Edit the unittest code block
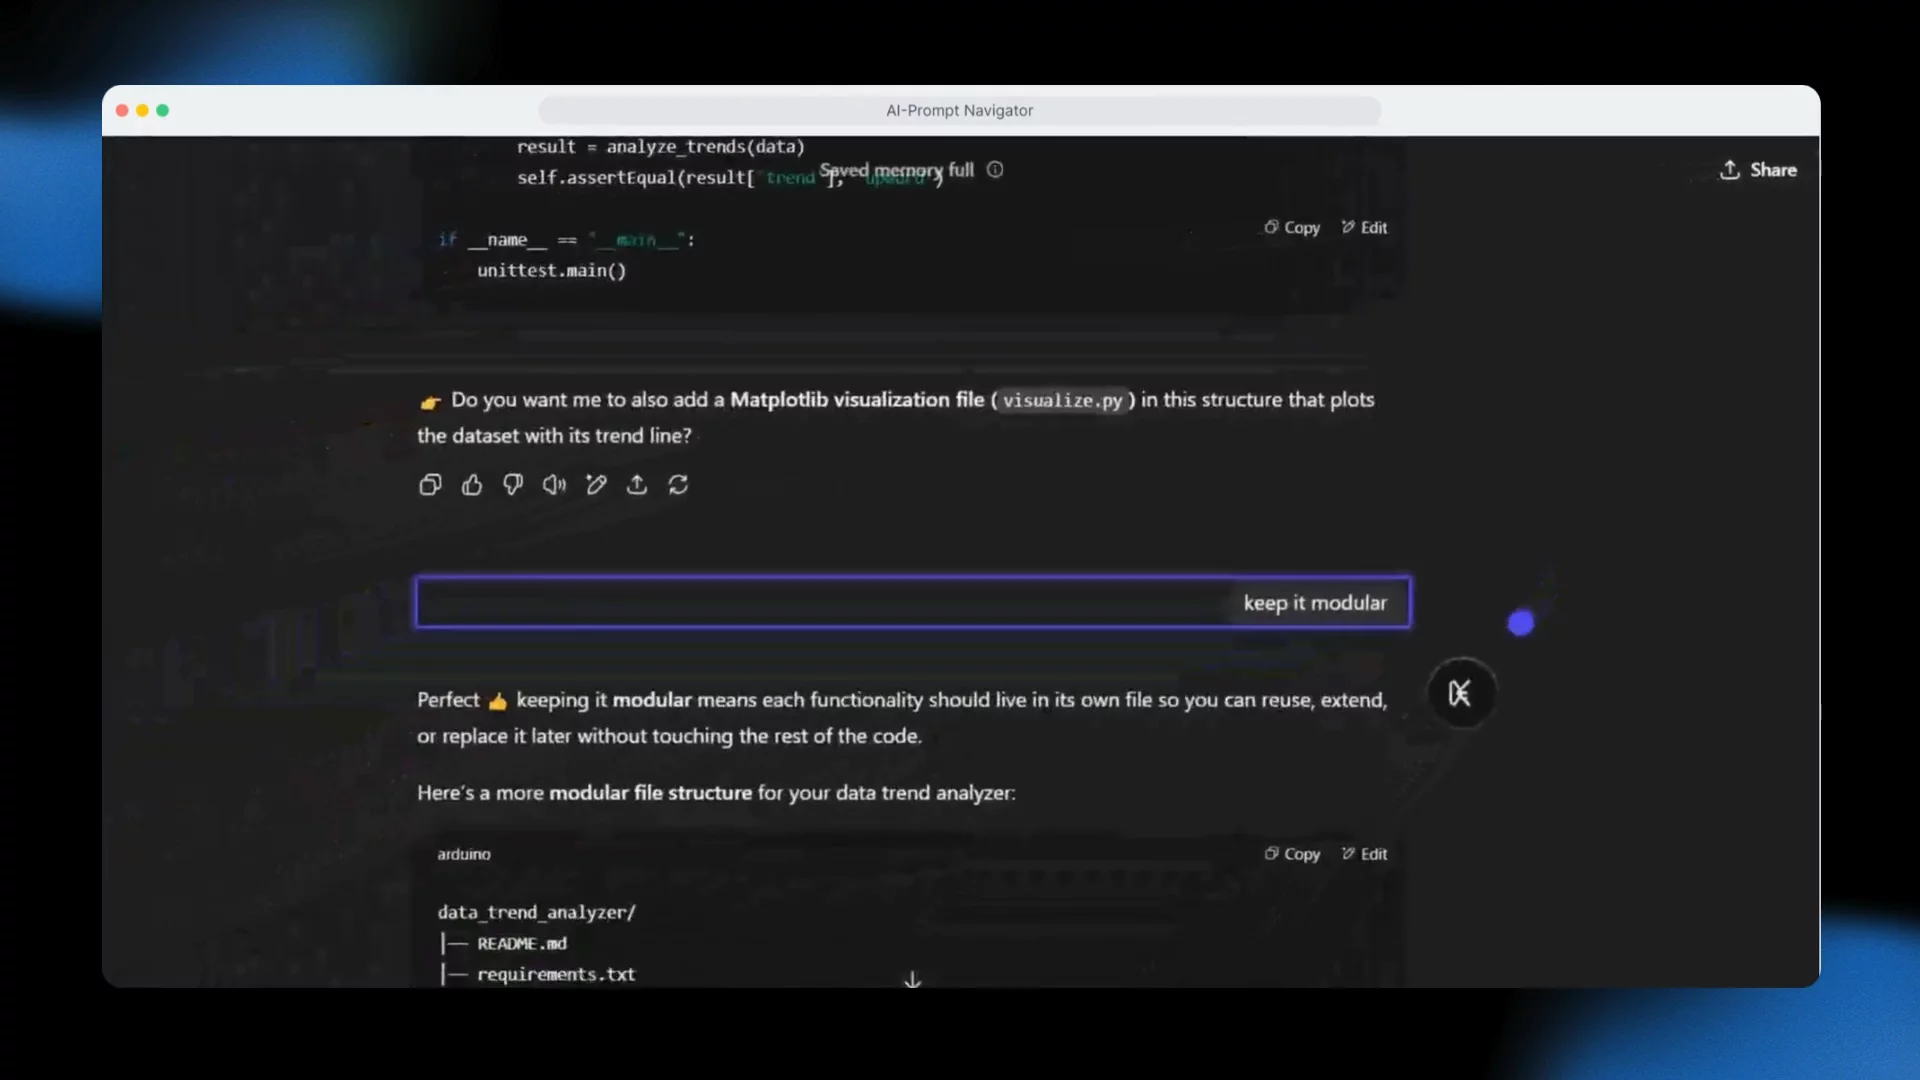 (x=1364, y=228)
